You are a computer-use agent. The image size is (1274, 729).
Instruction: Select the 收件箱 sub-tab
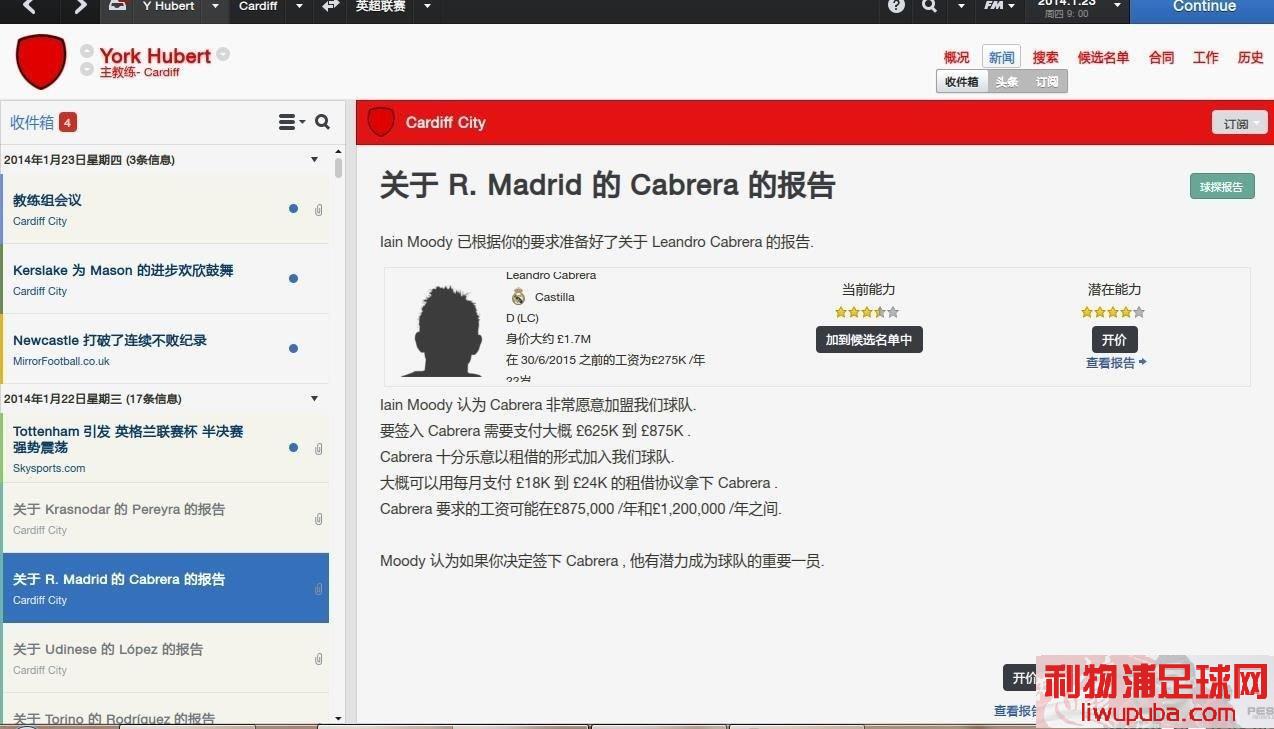[962, 81]
